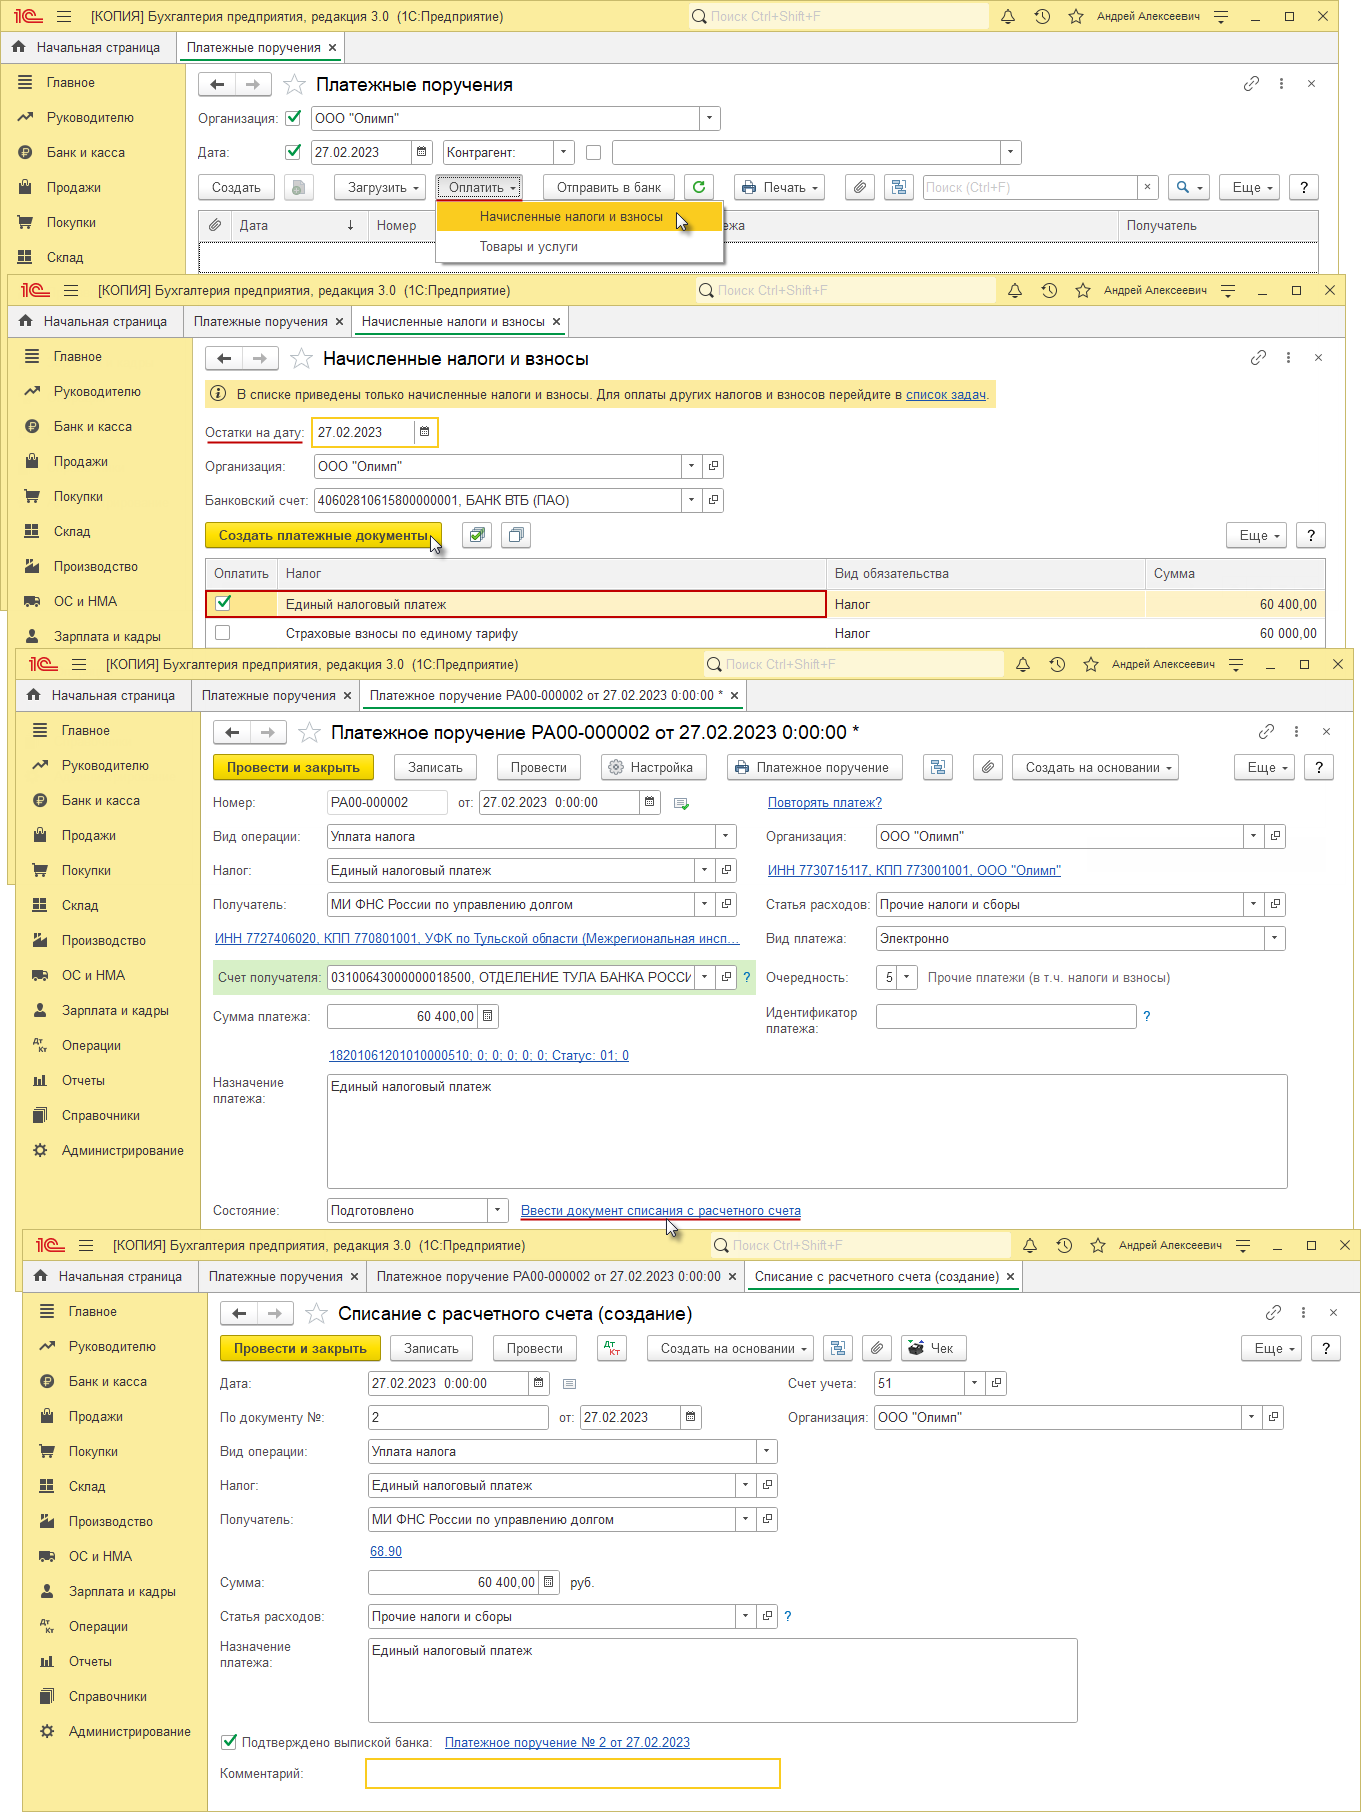Uncheck Оплатить for the Единый налоговый платеж row

[x=223, y=603]
